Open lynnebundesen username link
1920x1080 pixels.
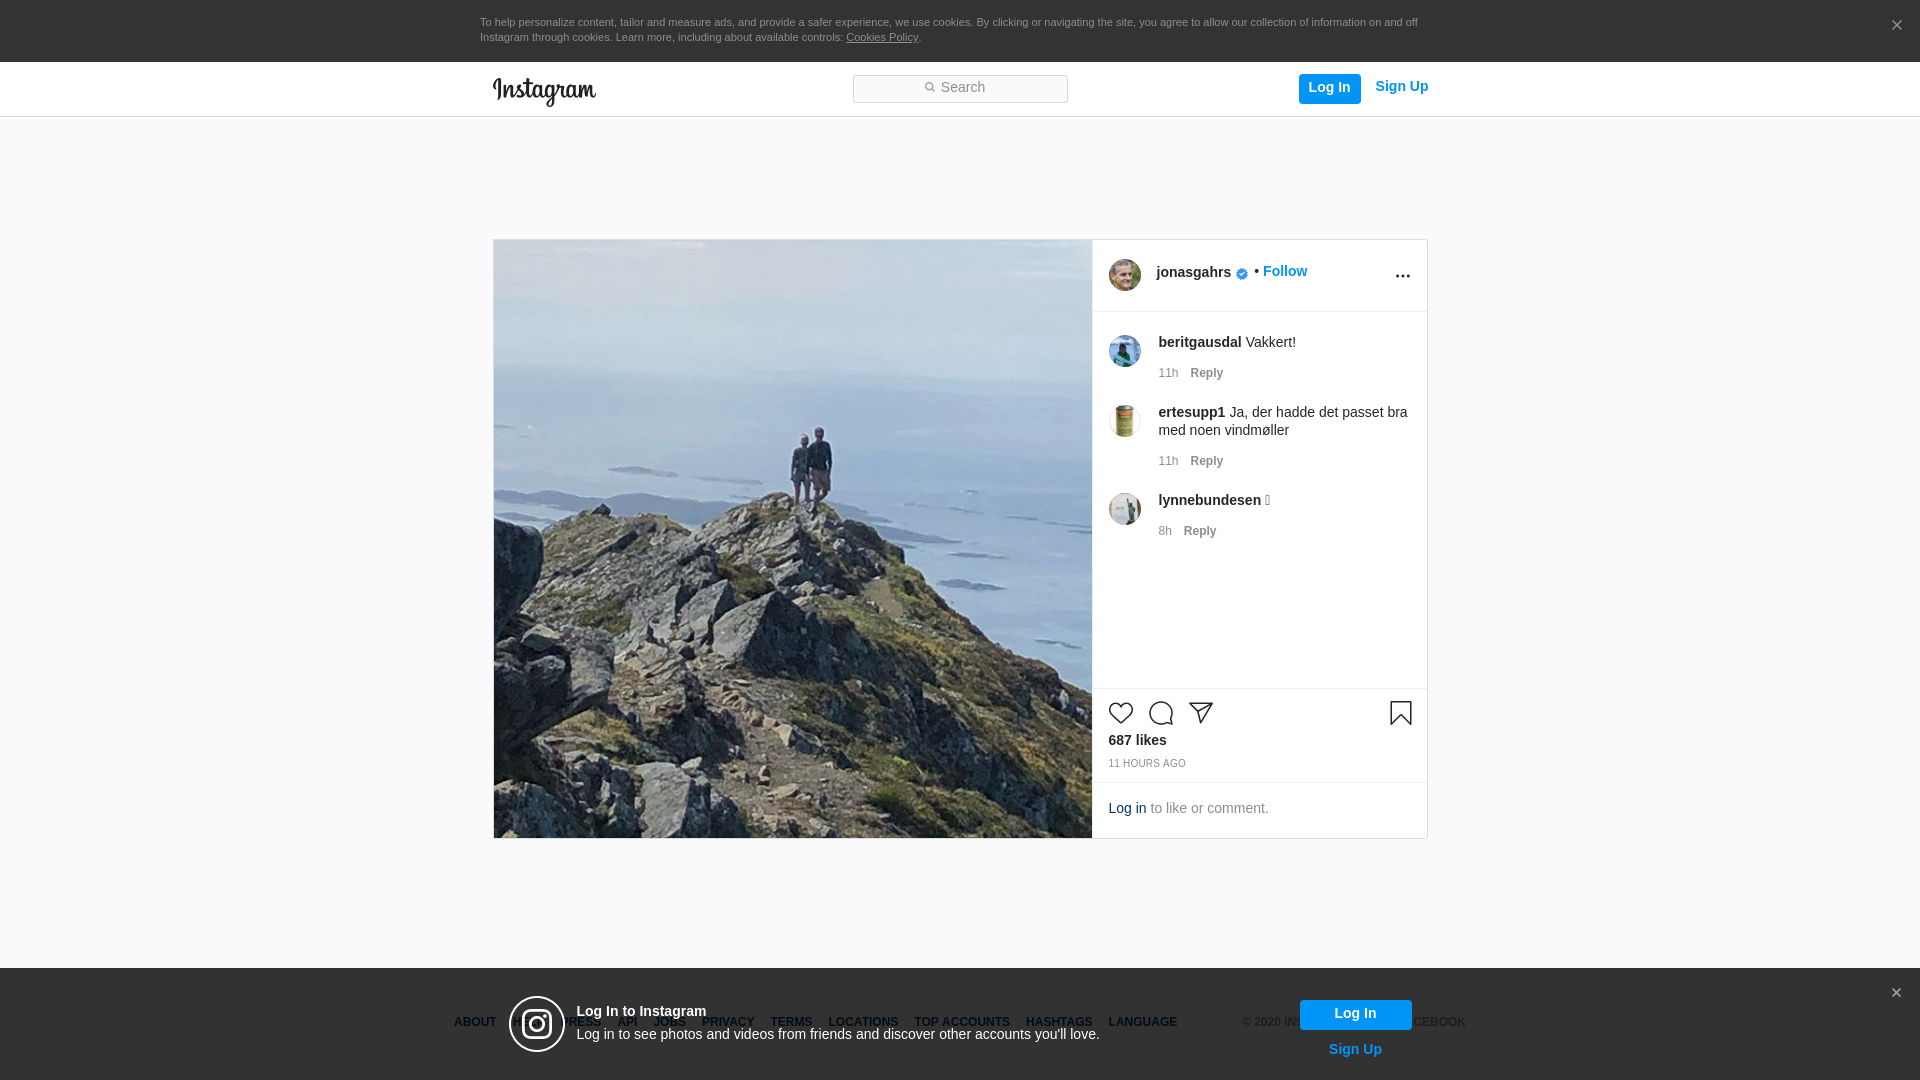[x=1210, y=500]
